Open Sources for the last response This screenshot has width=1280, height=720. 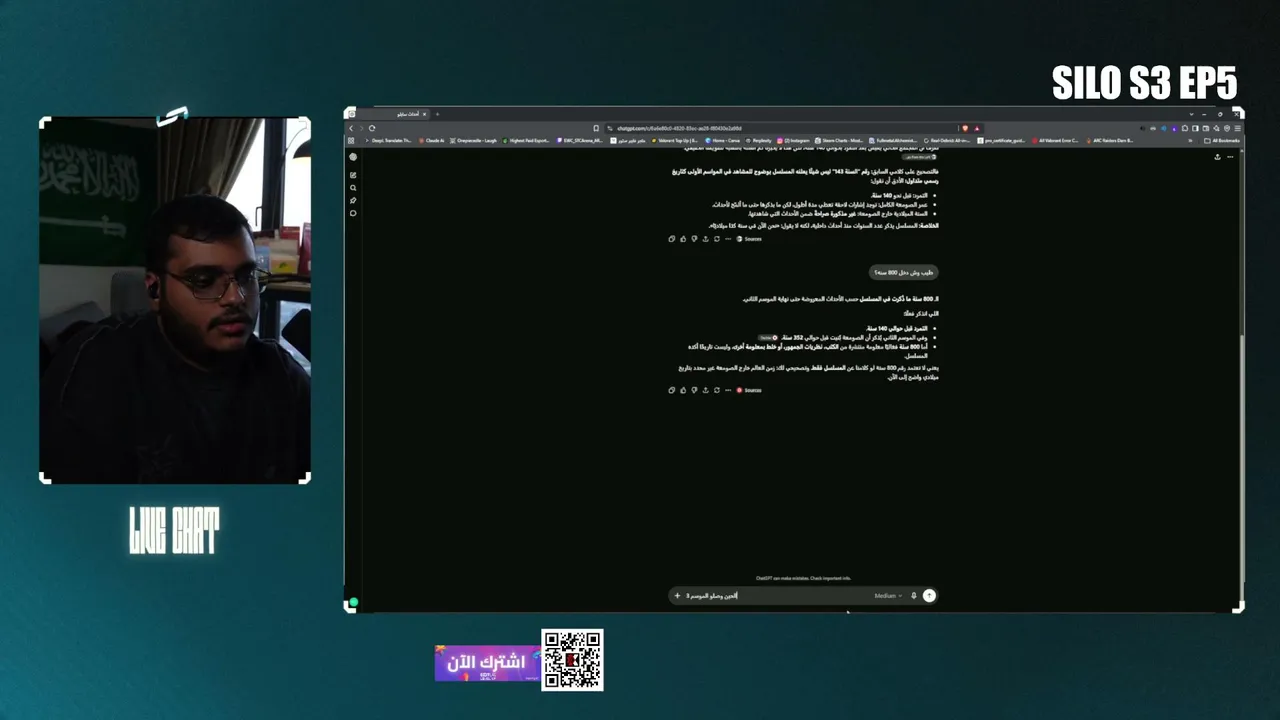point(749,390)
